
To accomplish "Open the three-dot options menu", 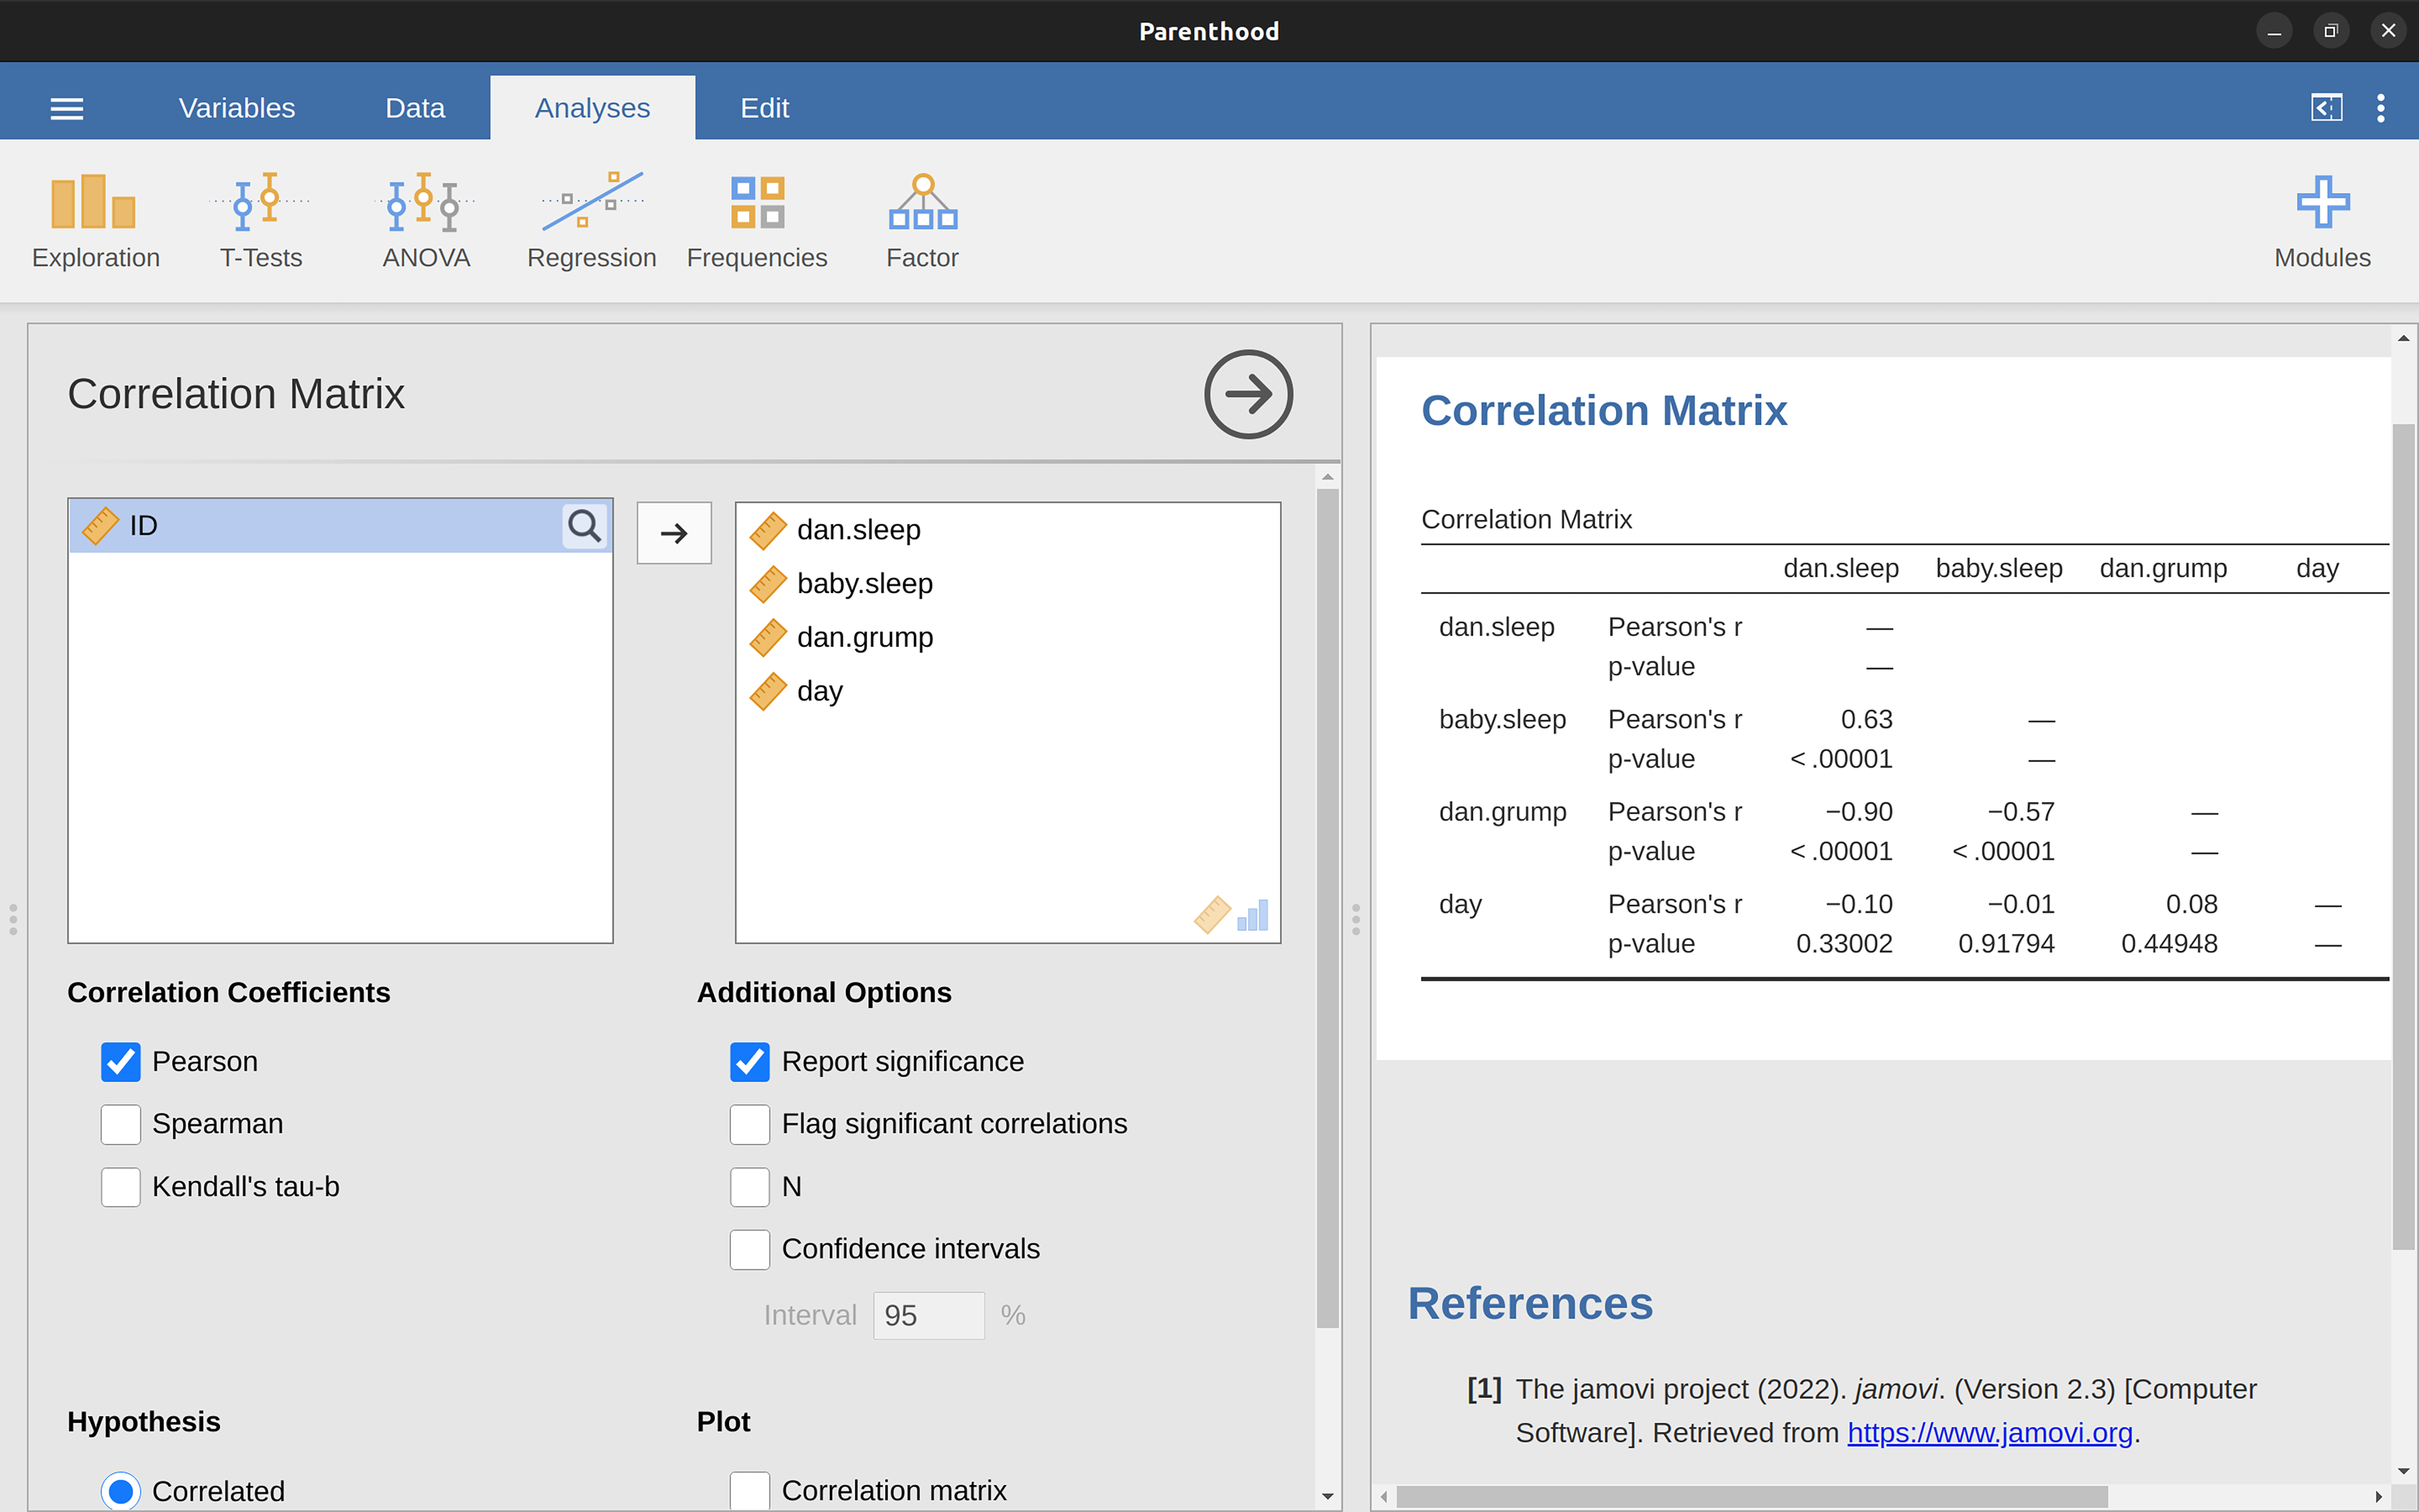I will 2380,108.
